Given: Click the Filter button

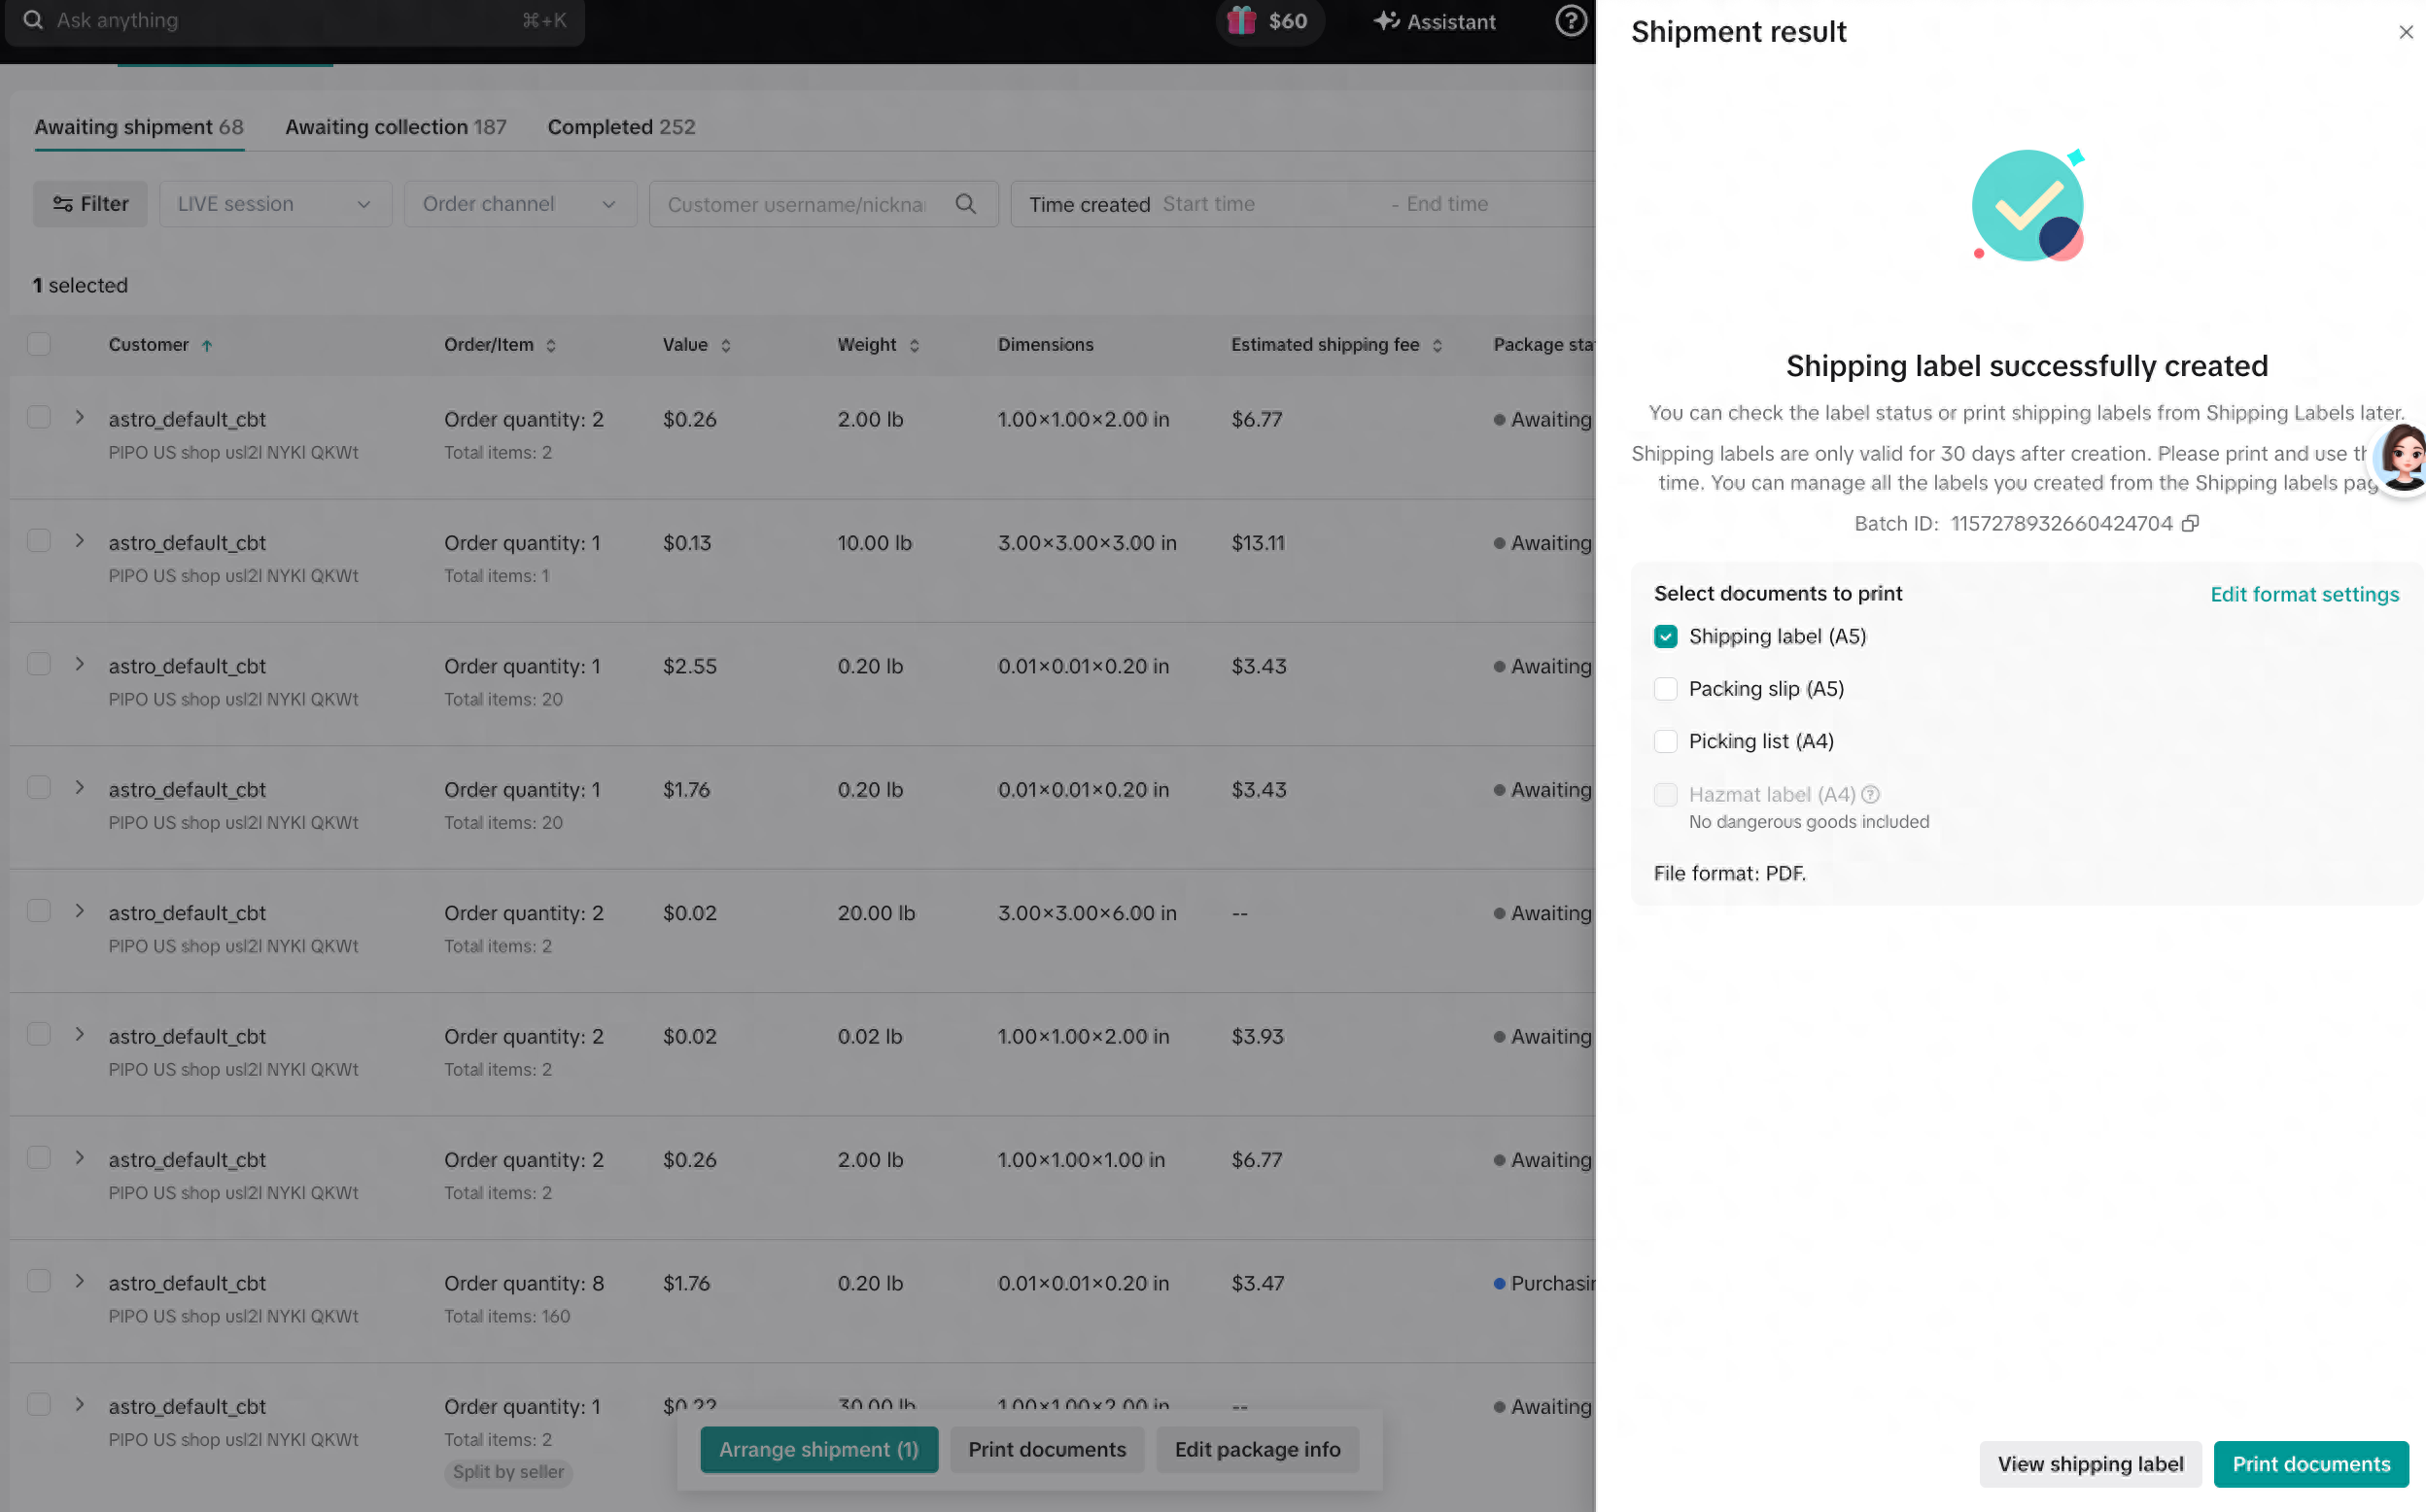Looking at the screenshot, I should coord(90,204).
